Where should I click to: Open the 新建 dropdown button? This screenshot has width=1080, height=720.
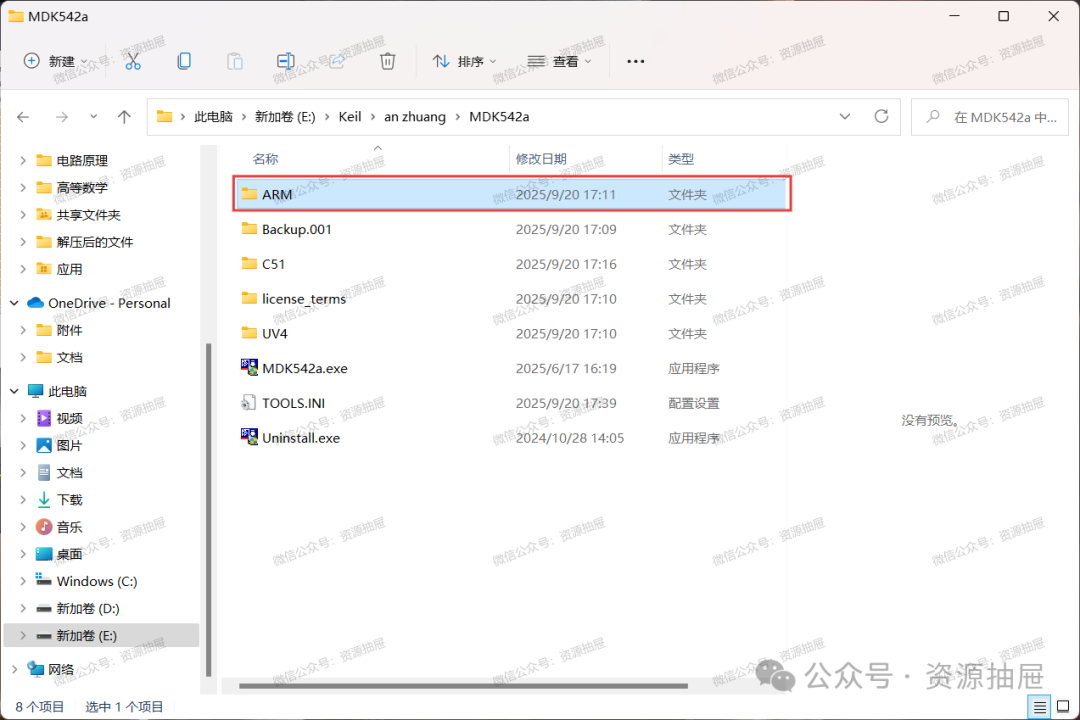[55, 61]
